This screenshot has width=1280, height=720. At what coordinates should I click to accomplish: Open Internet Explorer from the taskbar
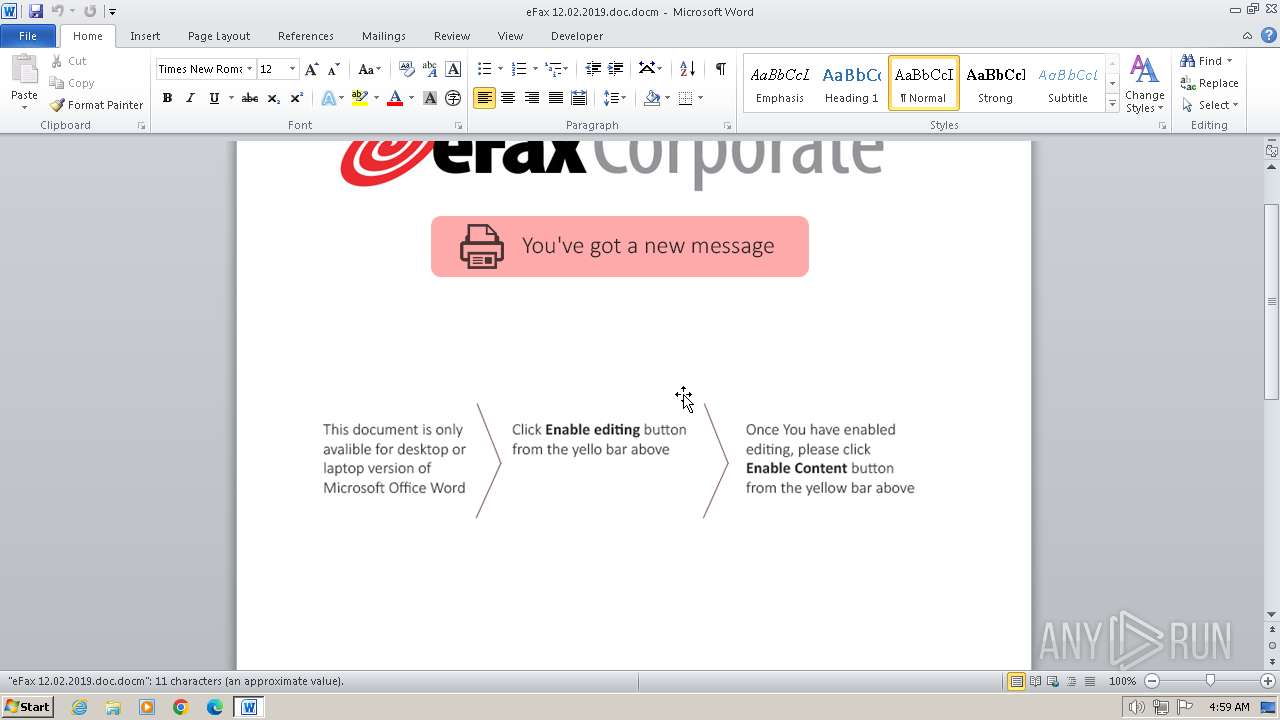click(79, 707)
